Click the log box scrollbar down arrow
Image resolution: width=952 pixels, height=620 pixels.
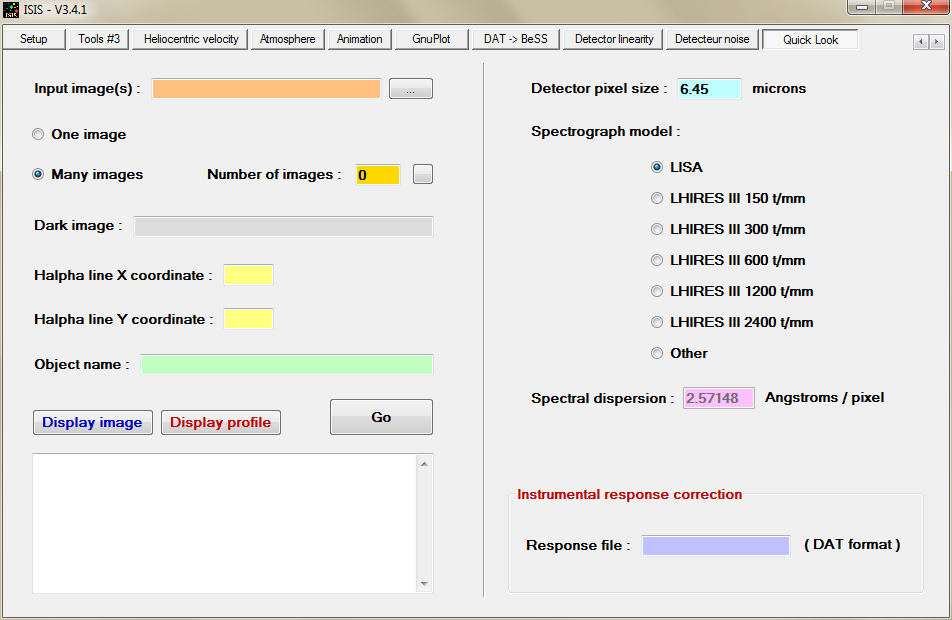pyautogui.click(x=424, y=584)
